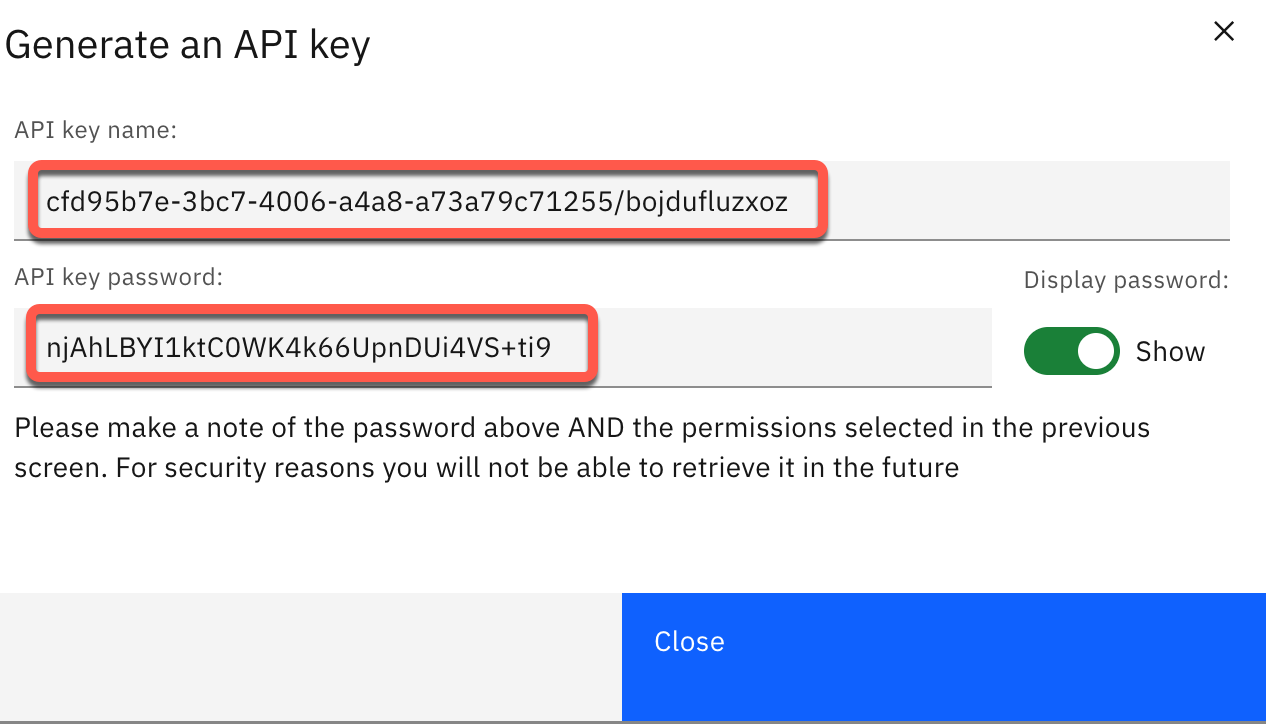
Task: Click the For security reasons sentence
Action: click(x=537, y=467)
